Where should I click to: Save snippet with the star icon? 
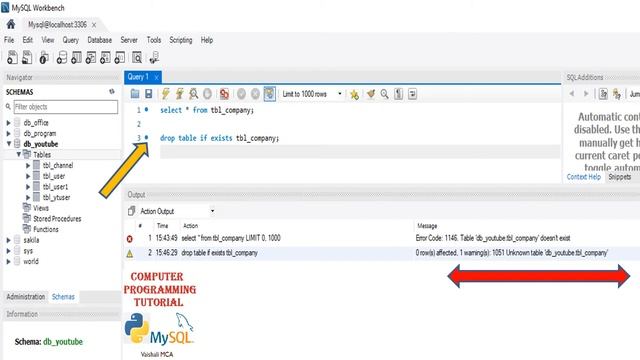pyautogui.click(x=354, y=94)
